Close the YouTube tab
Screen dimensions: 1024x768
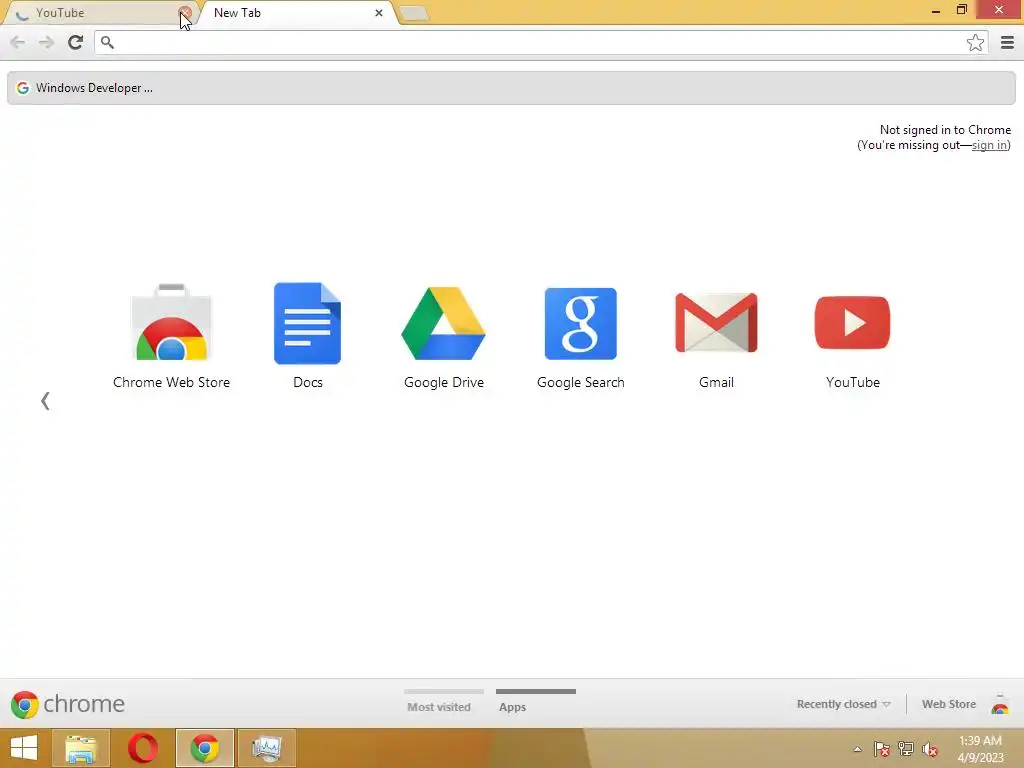185,12
